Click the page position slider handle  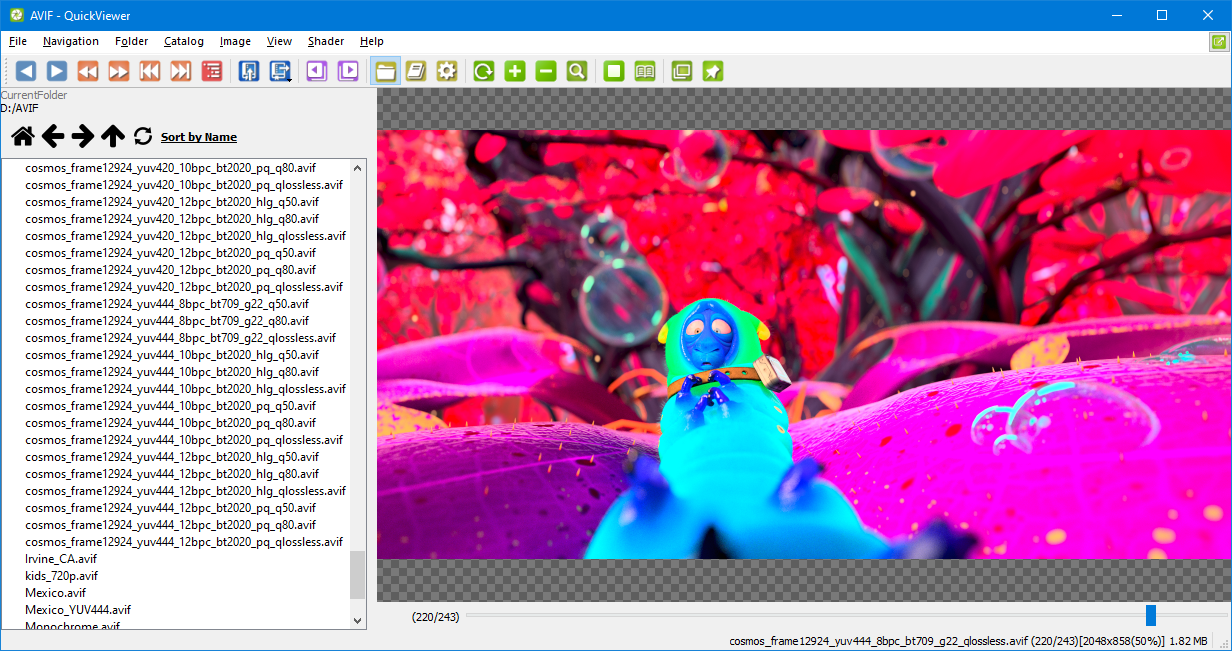pyautogui.click(x=1151, y=615)
